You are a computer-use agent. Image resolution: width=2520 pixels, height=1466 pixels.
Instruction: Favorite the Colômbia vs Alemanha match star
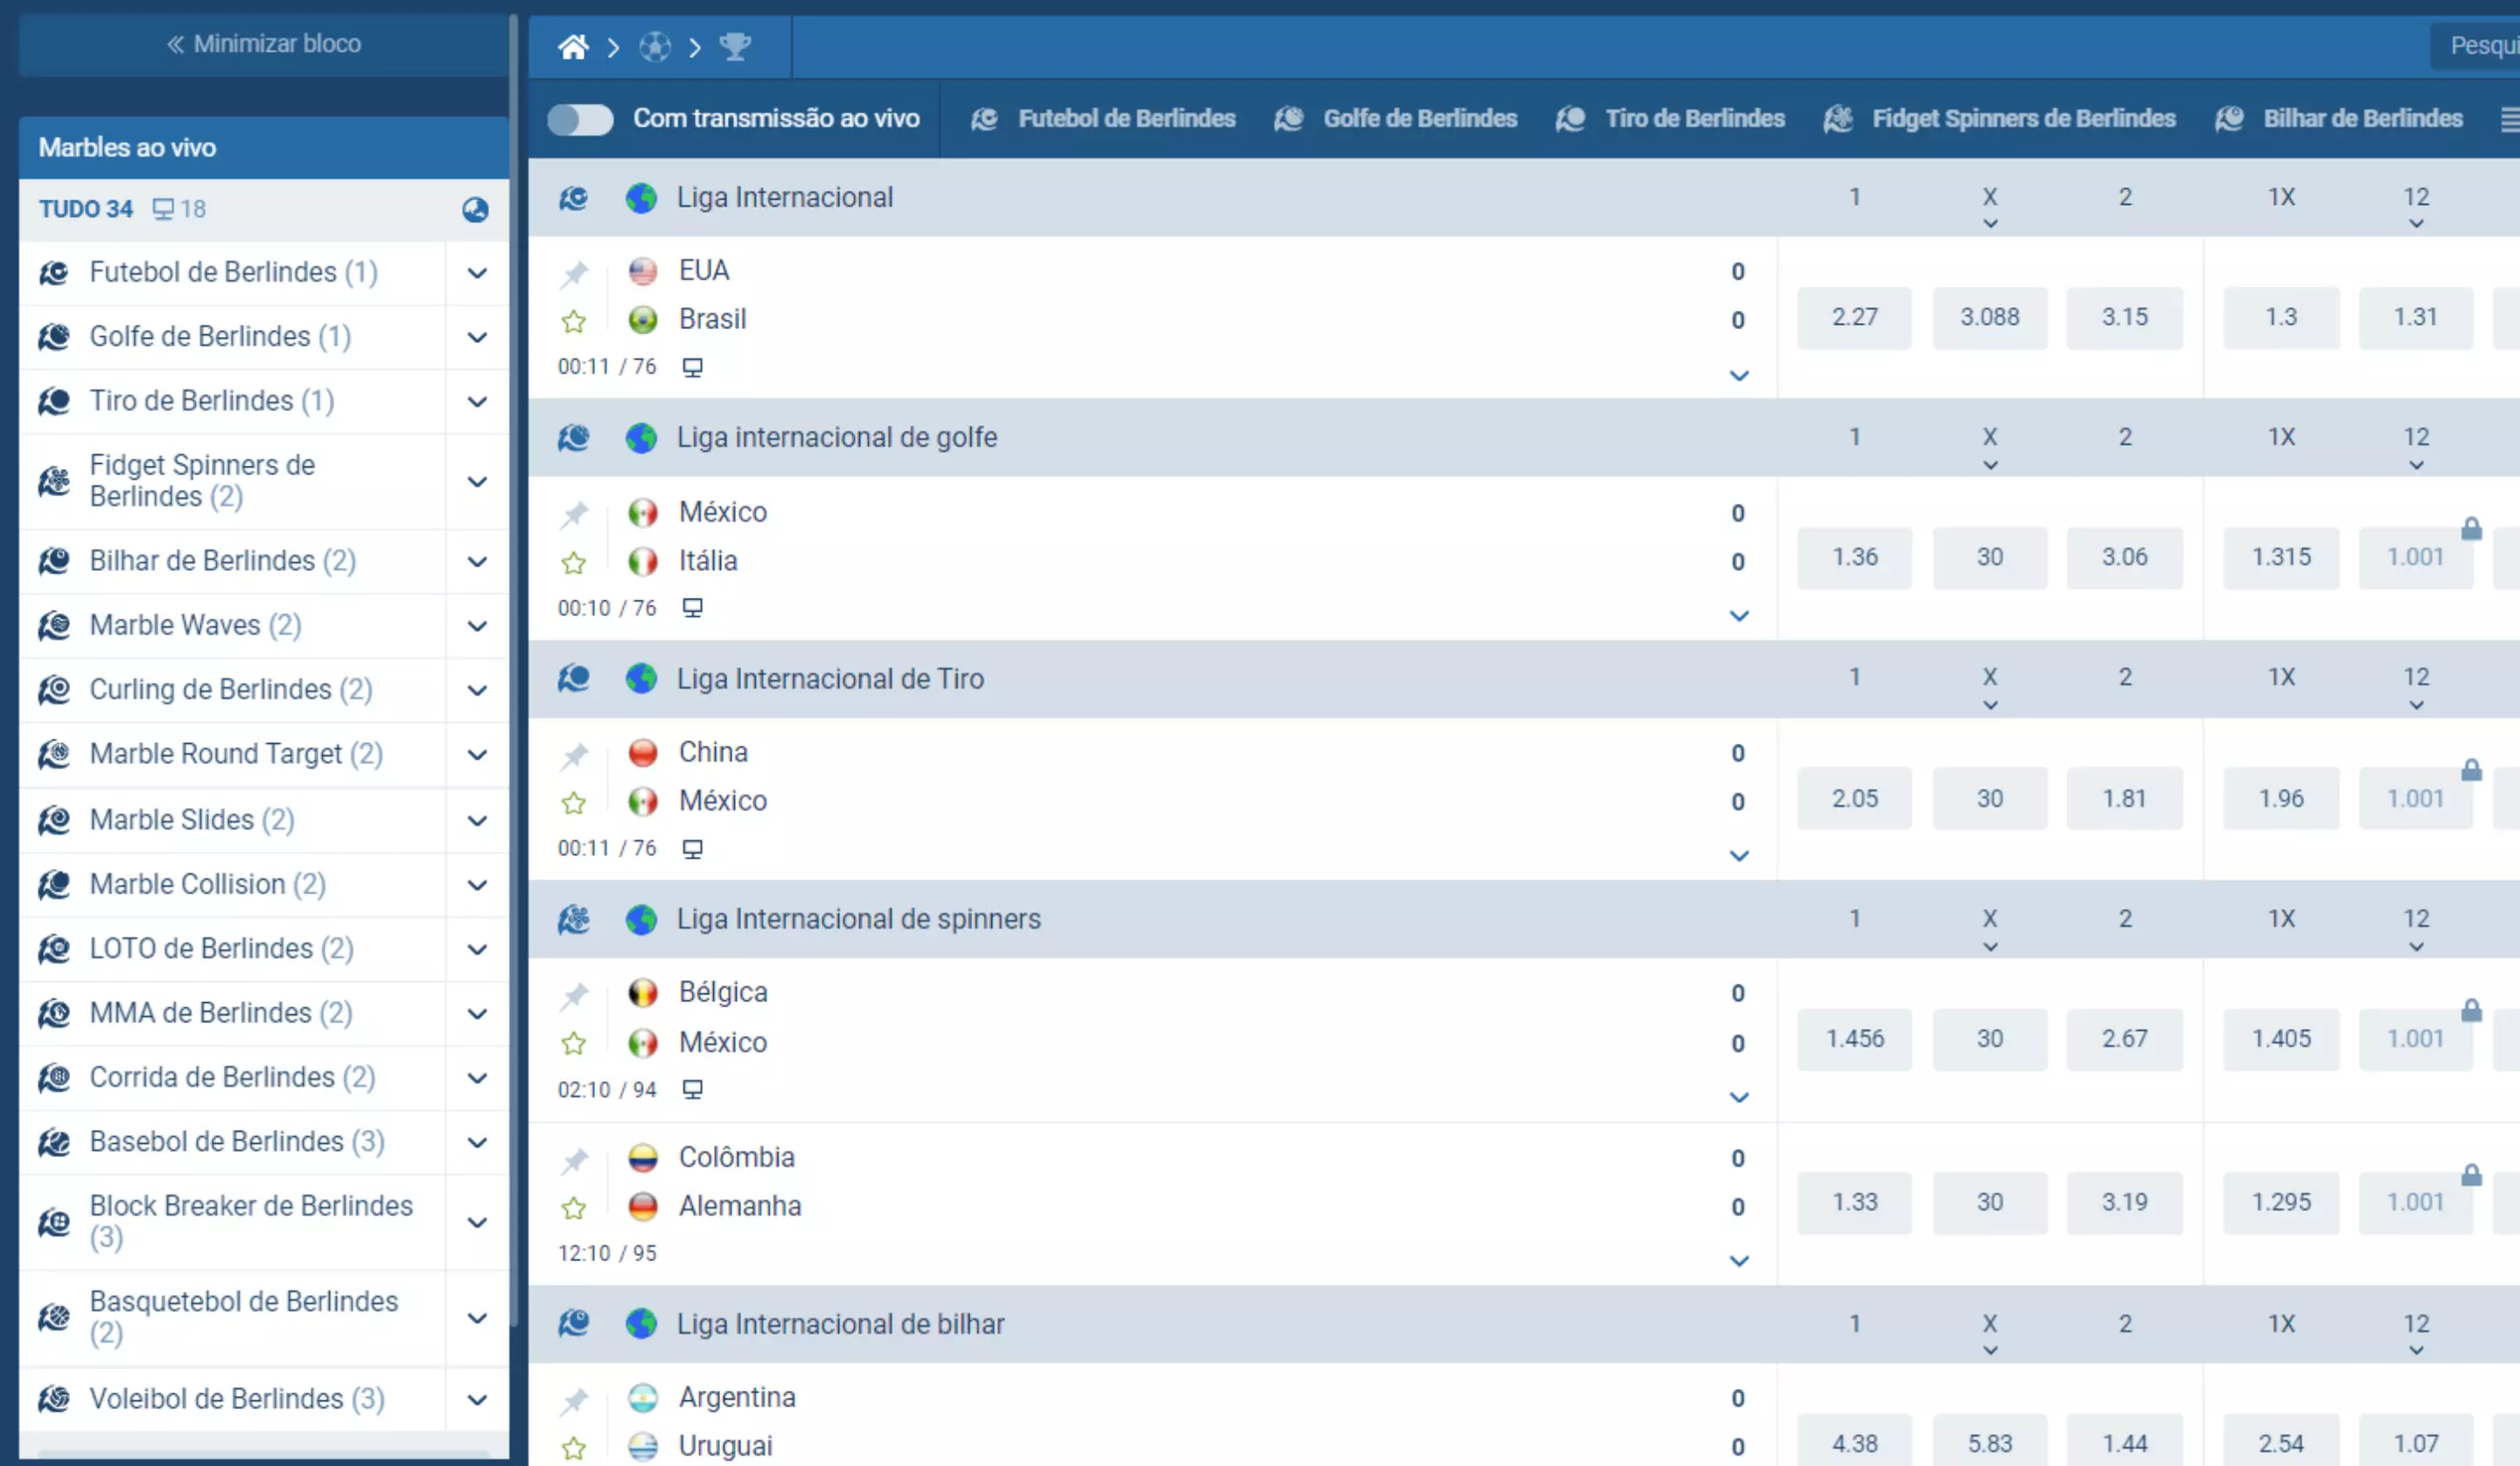[x=574, y=1208]
